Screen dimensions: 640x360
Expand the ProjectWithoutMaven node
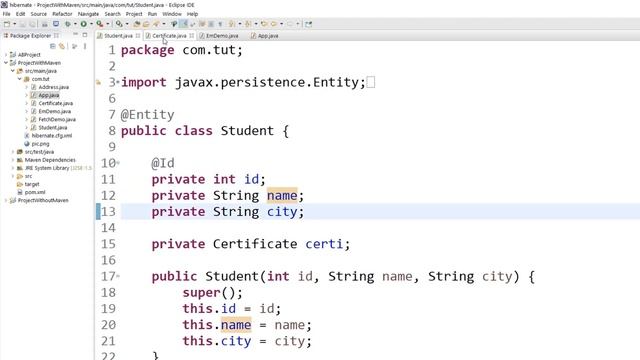(6, 200)
